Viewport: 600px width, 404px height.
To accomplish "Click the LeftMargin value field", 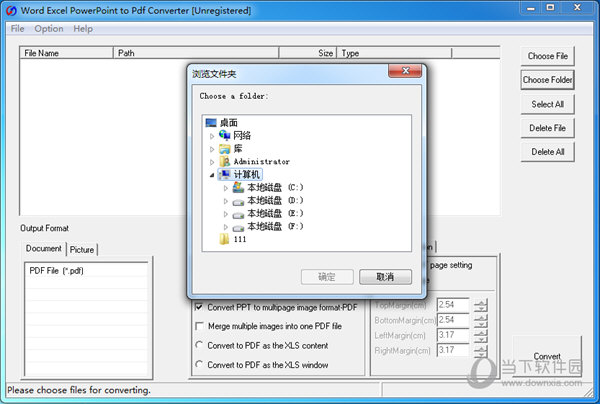I will tap(453, 335).
